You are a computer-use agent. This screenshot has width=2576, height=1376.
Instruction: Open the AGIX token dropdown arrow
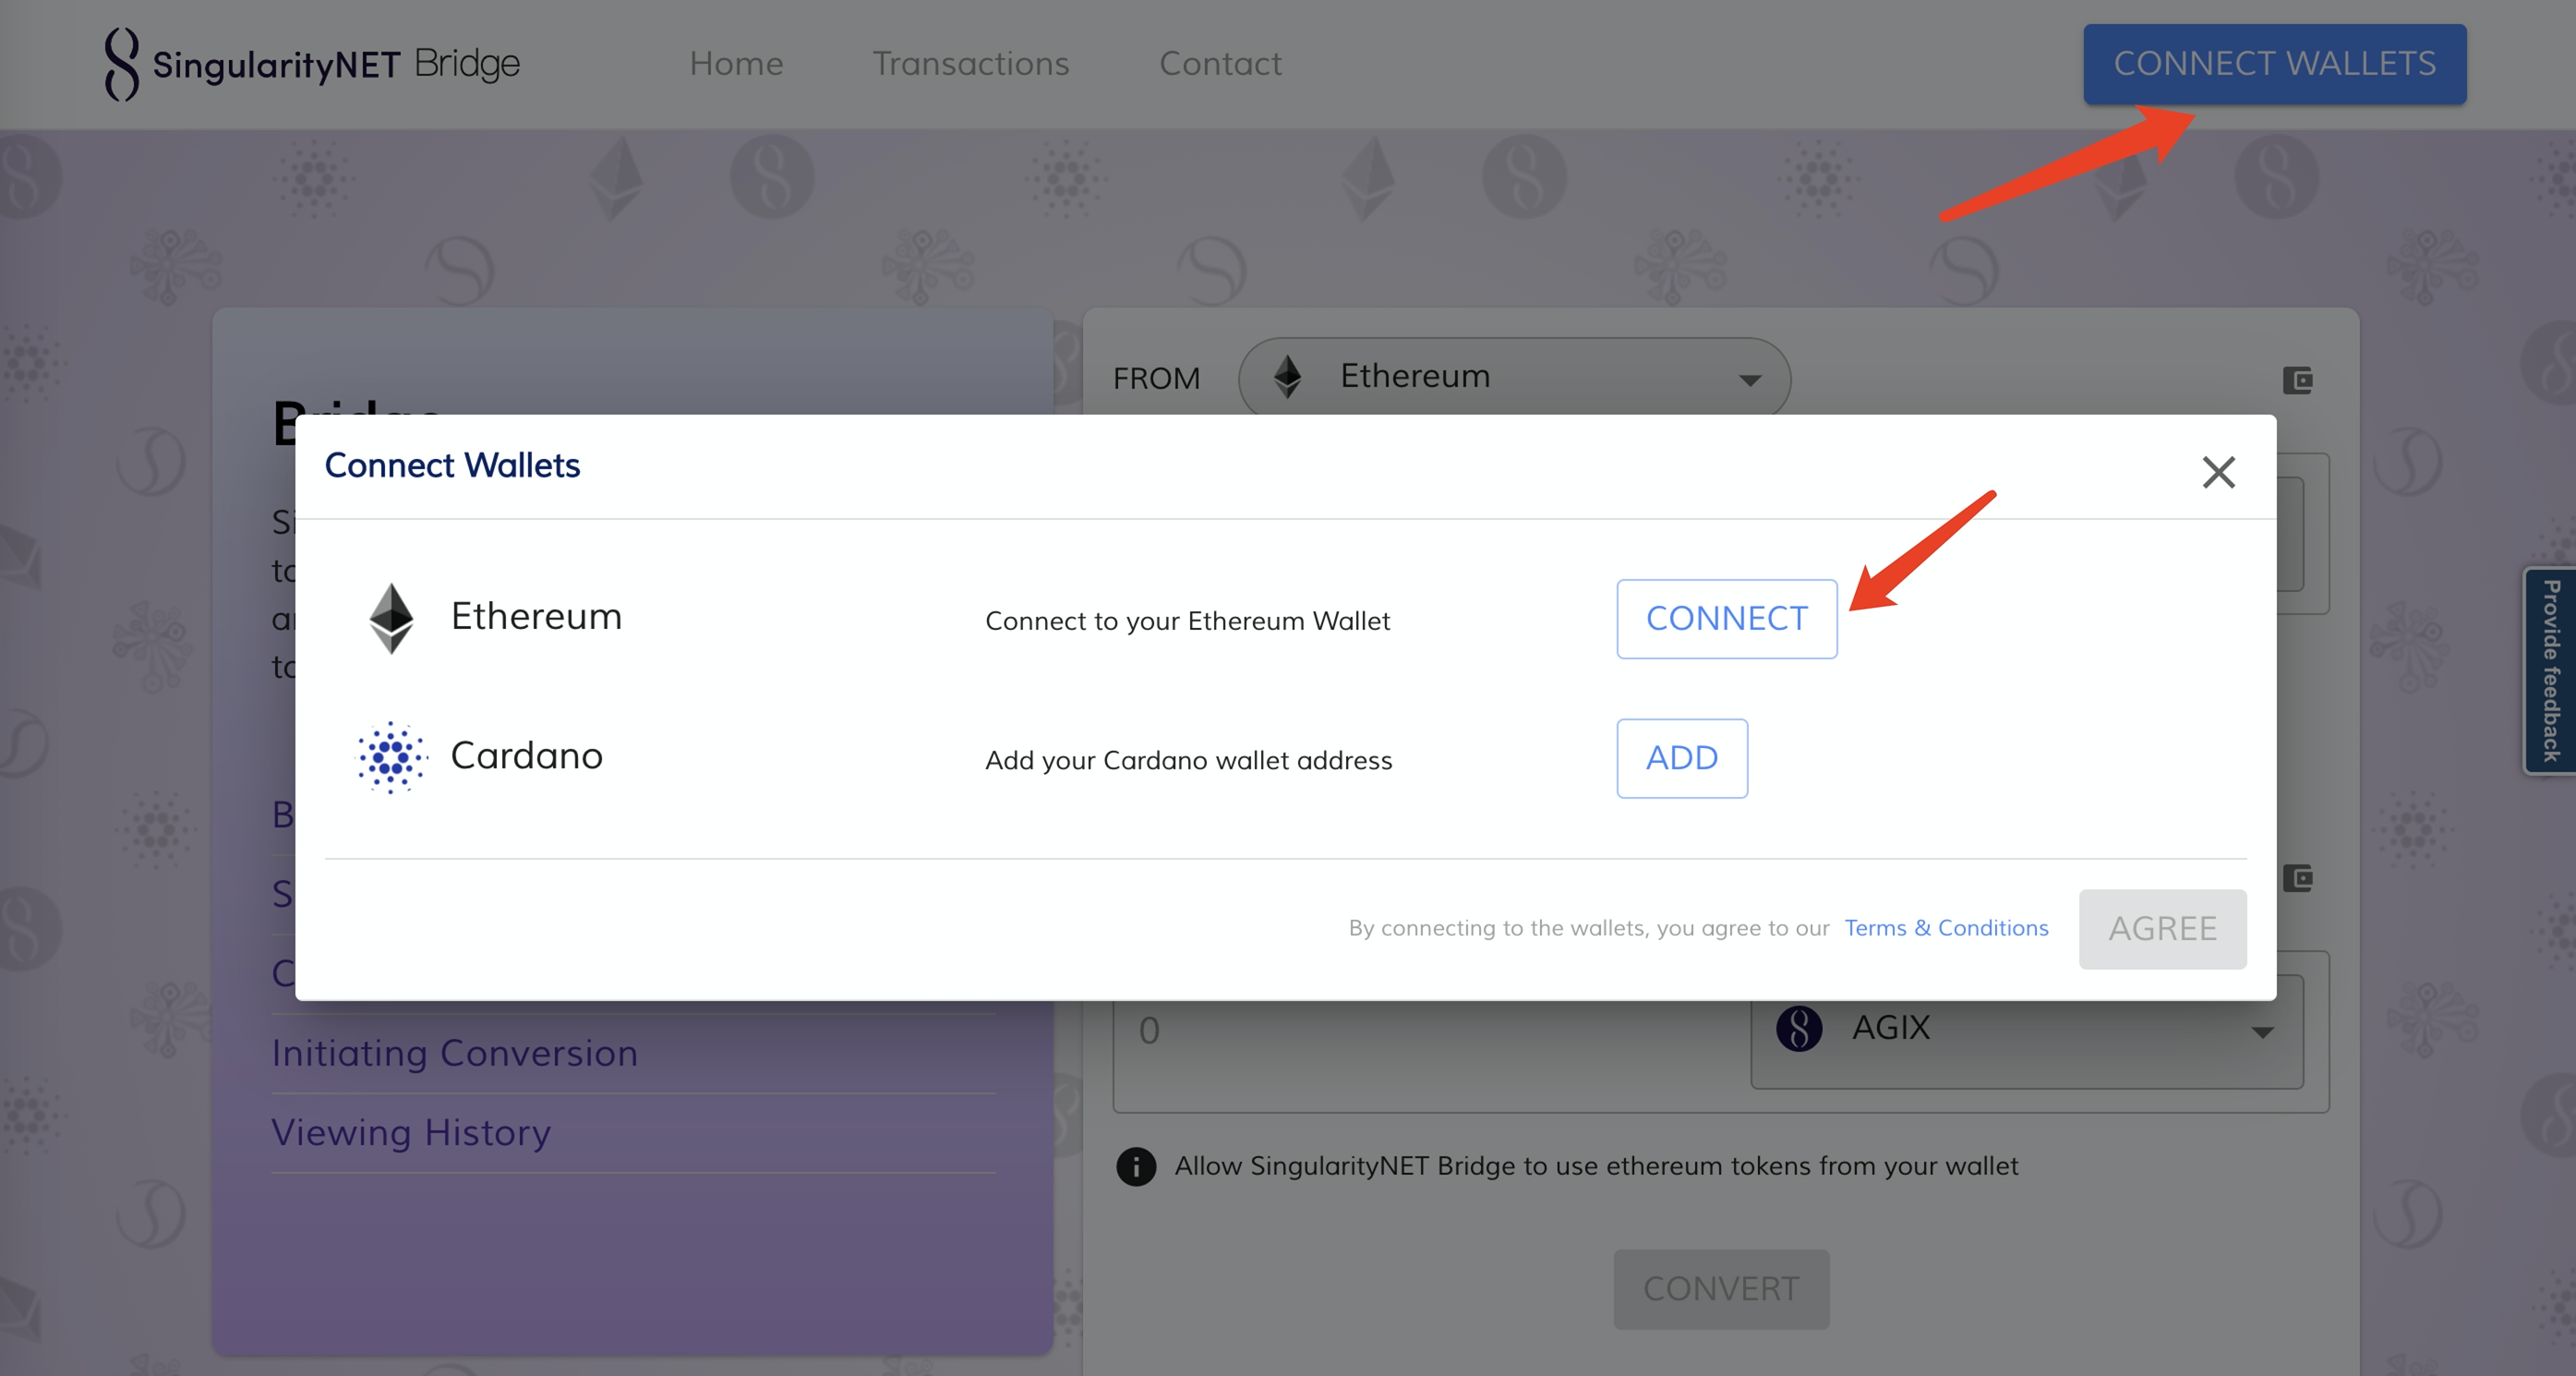2262,1031
